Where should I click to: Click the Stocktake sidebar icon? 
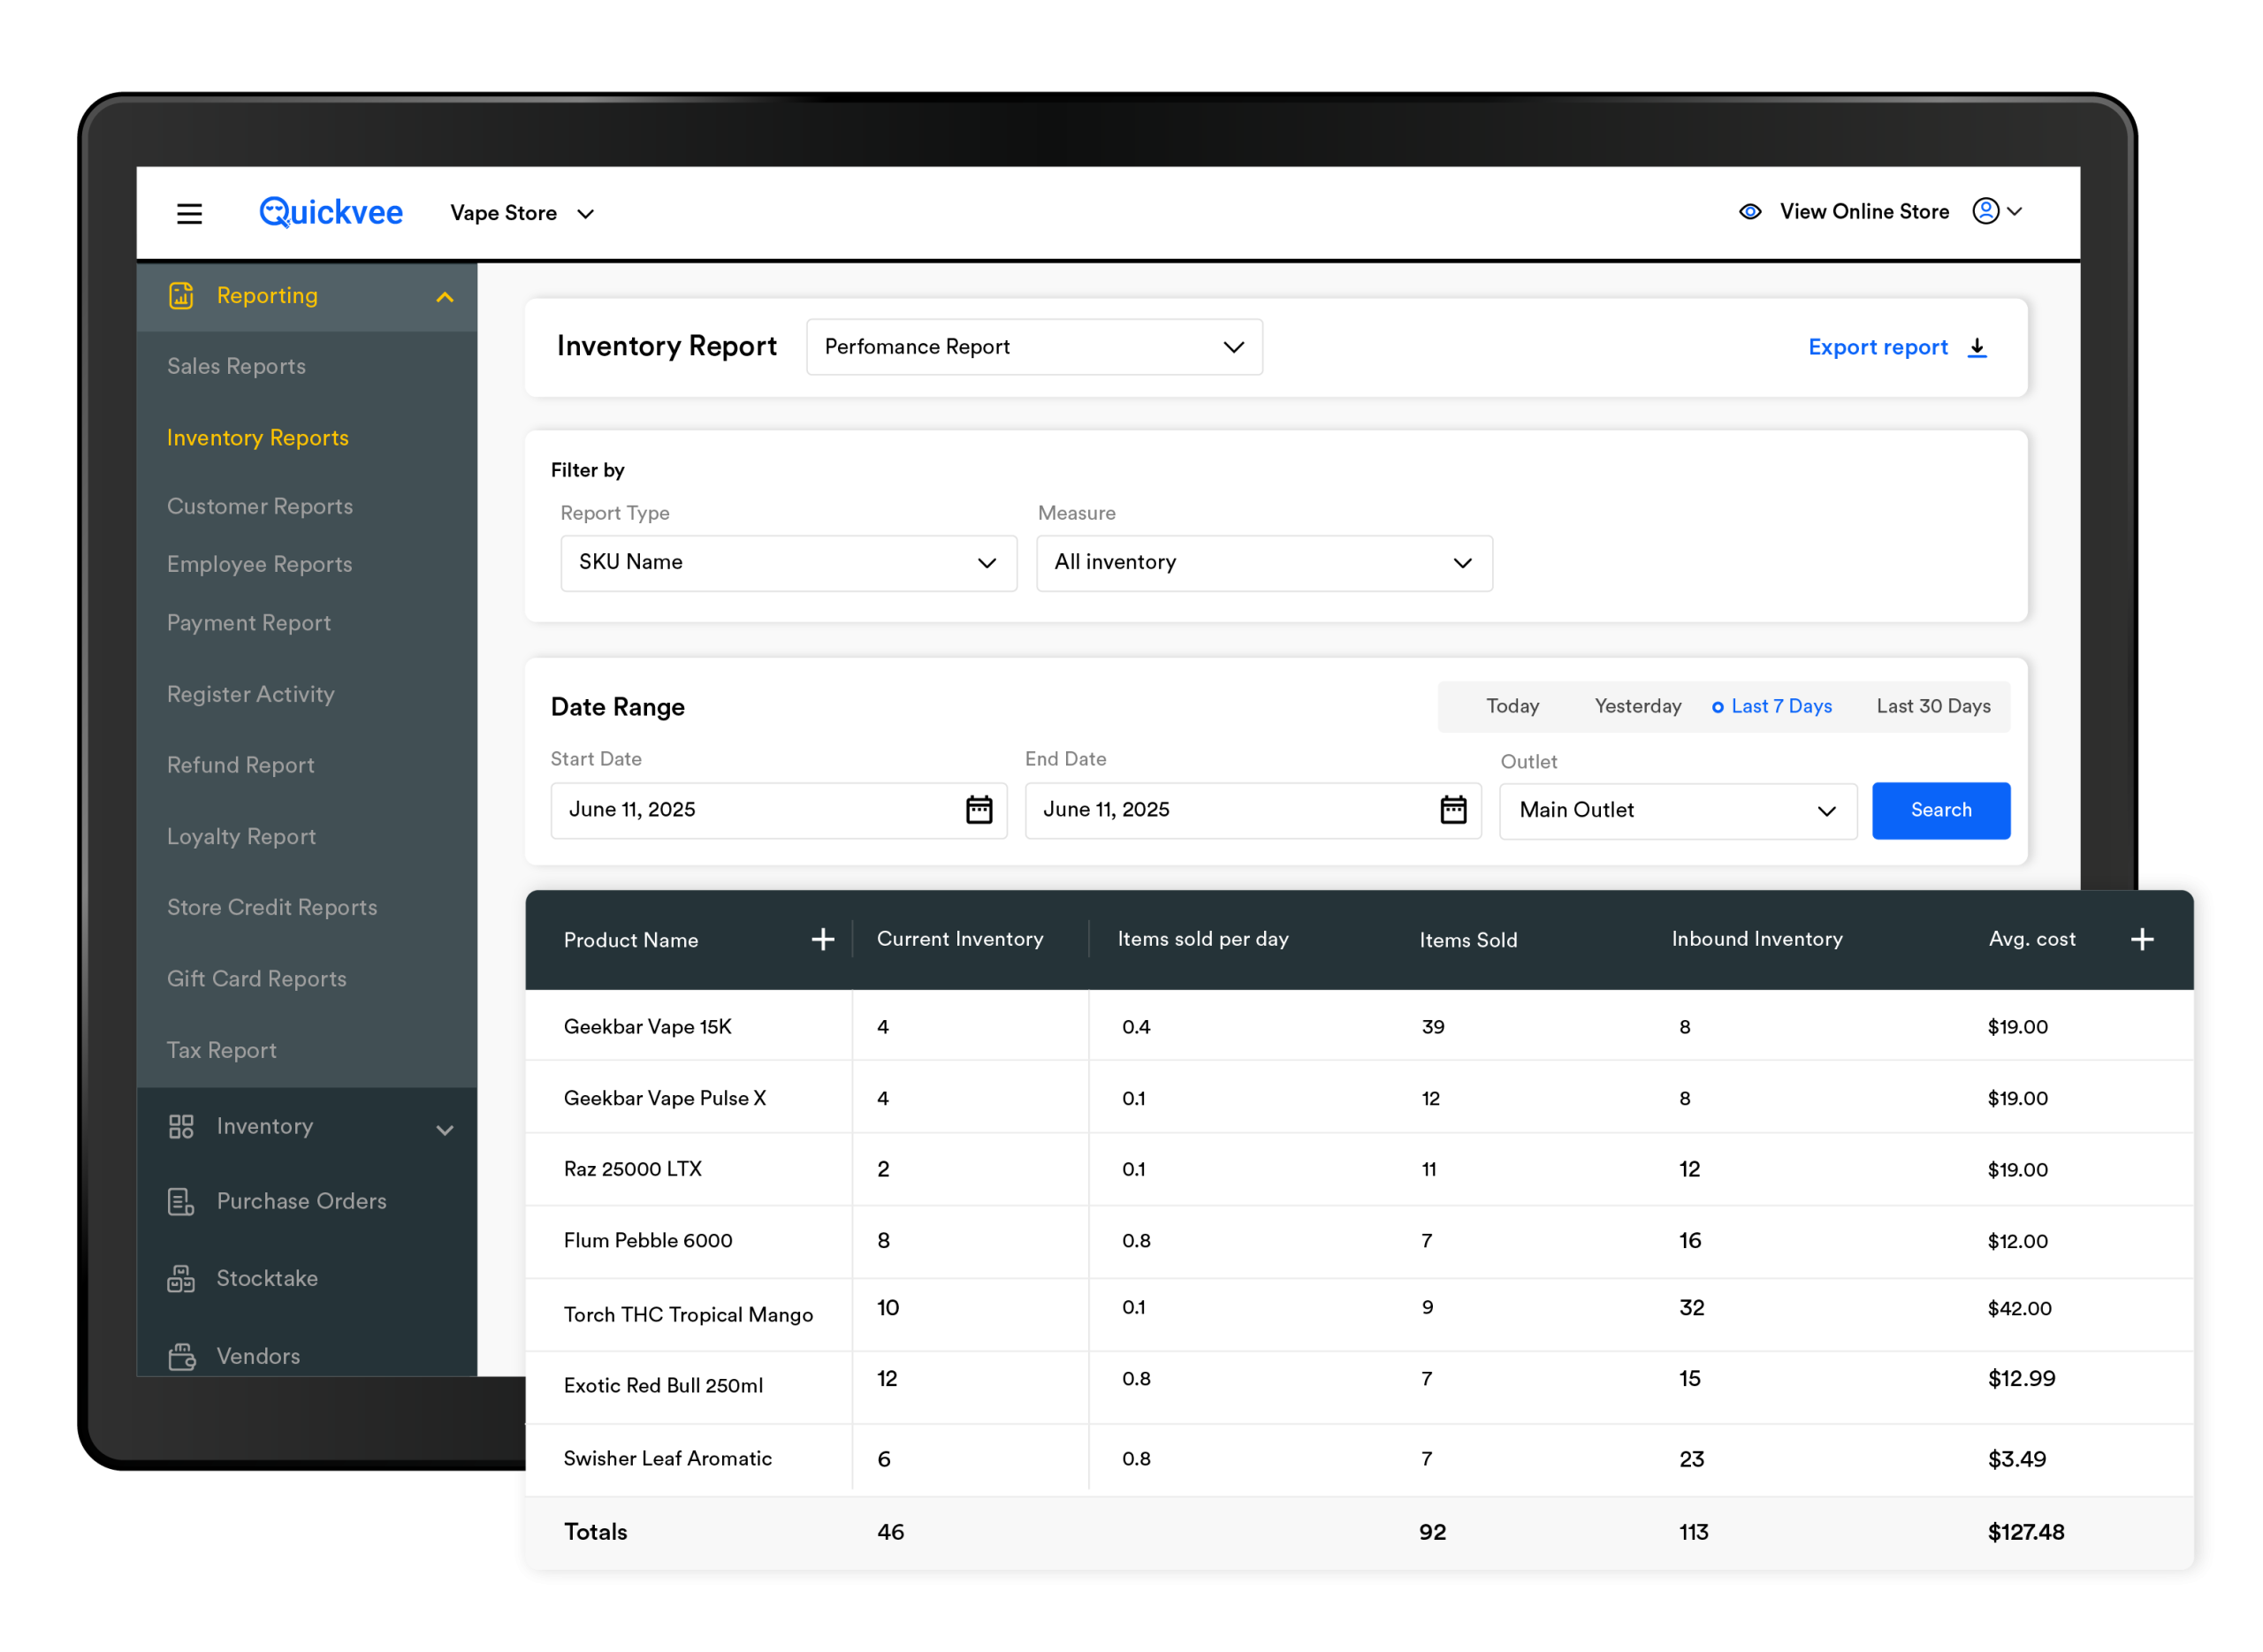tap(181, 1278)
